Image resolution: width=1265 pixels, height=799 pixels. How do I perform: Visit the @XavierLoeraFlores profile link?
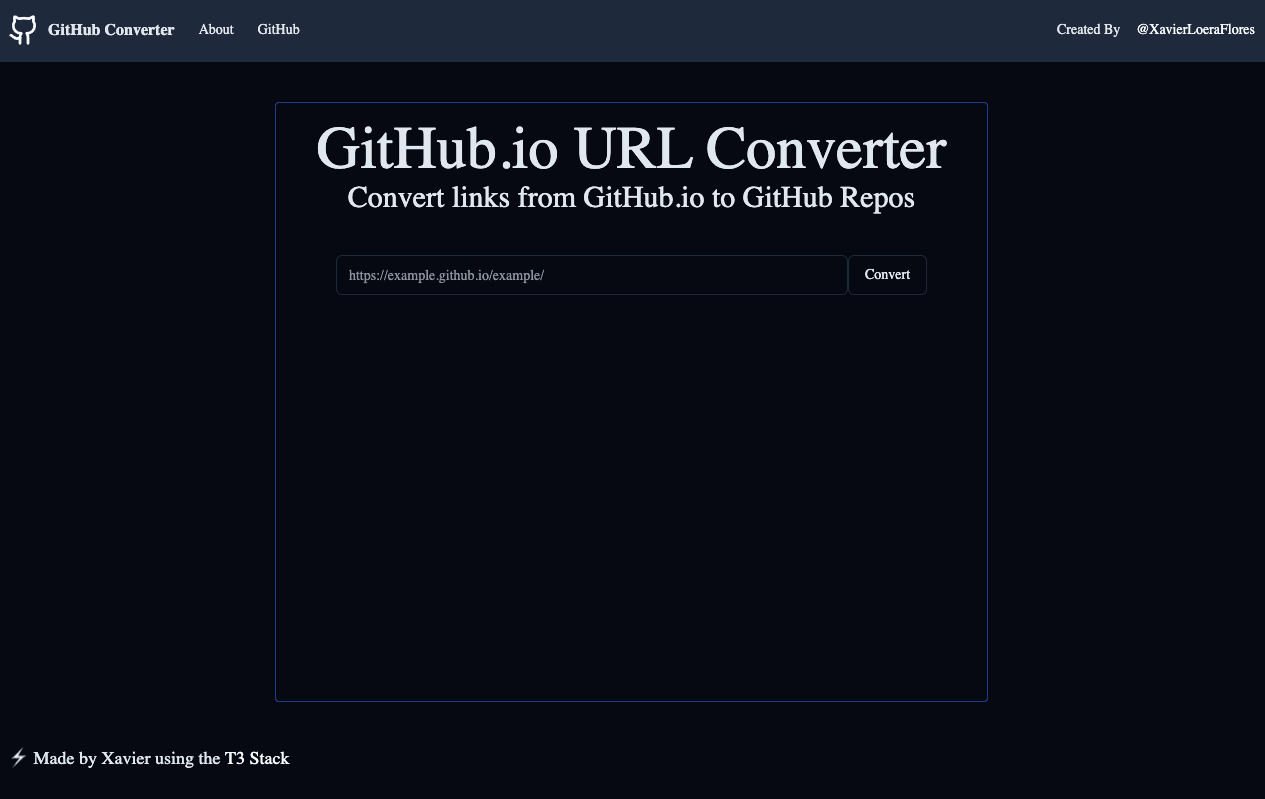1195,30
